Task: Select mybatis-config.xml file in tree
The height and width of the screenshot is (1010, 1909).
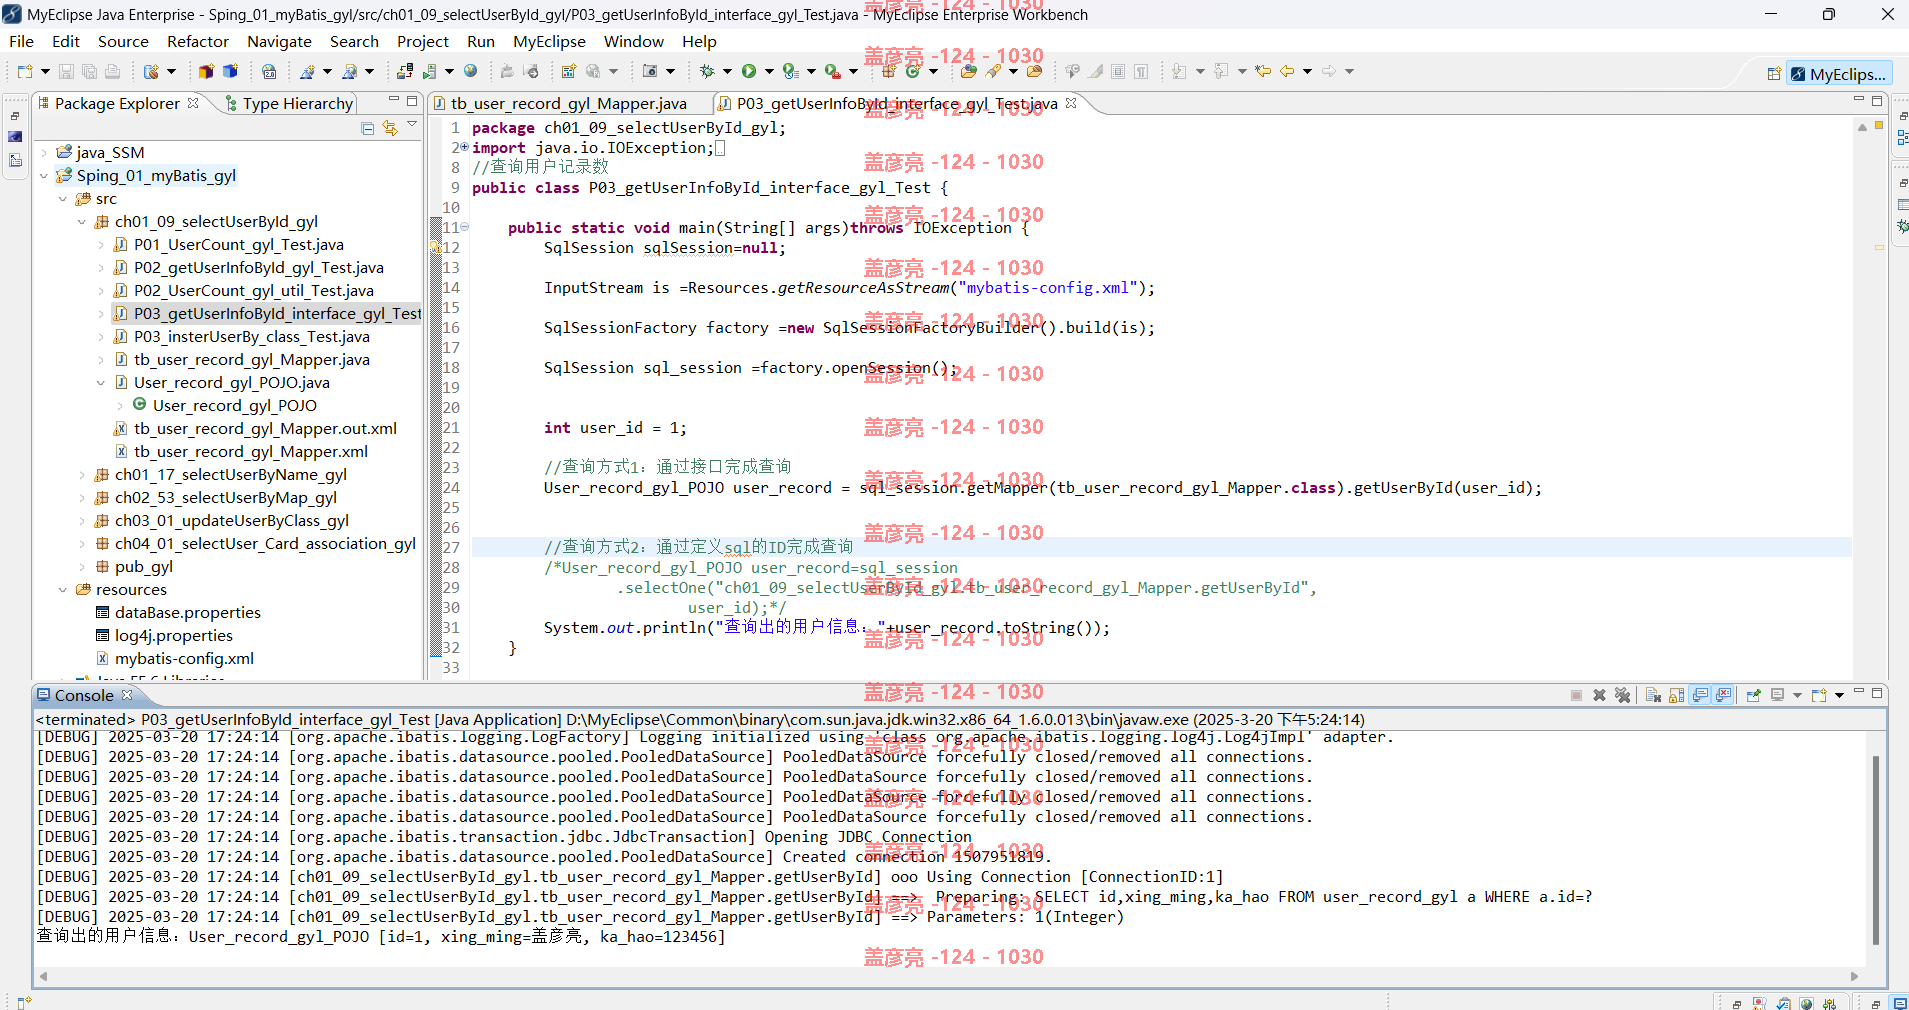Action: pos(184,659)
